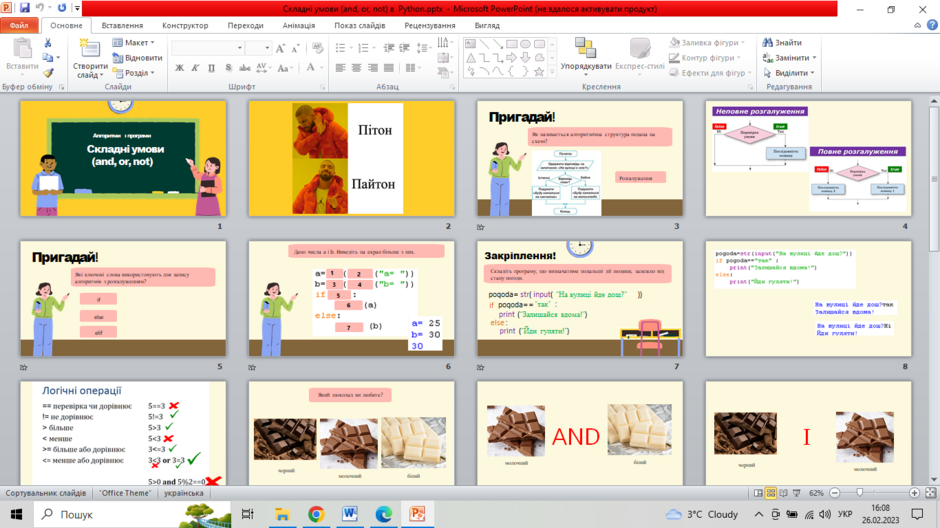Viewport: 940px width, 528px height.
Task: Click the Save icon in quick access toolbar
Action: pyautogui.click(x=25, y=8)
